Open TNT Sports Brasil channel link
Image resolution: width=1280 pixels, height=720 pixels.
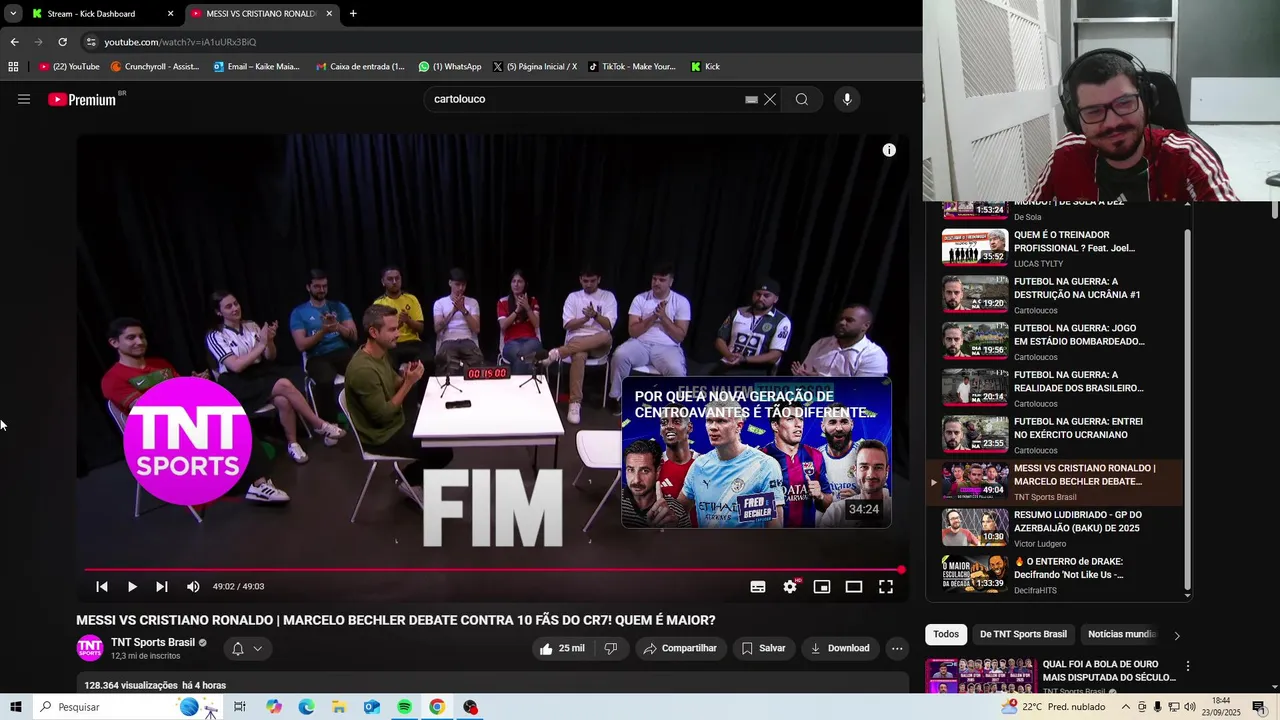click(153, 642)
